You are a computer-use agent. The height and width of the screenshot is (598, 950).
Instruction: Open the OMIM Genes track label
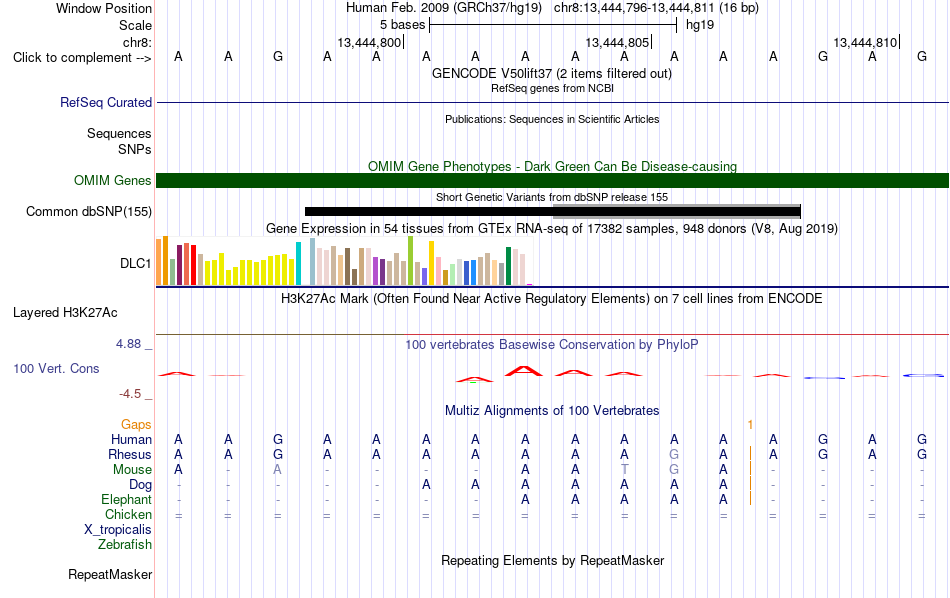coord(113,181)
